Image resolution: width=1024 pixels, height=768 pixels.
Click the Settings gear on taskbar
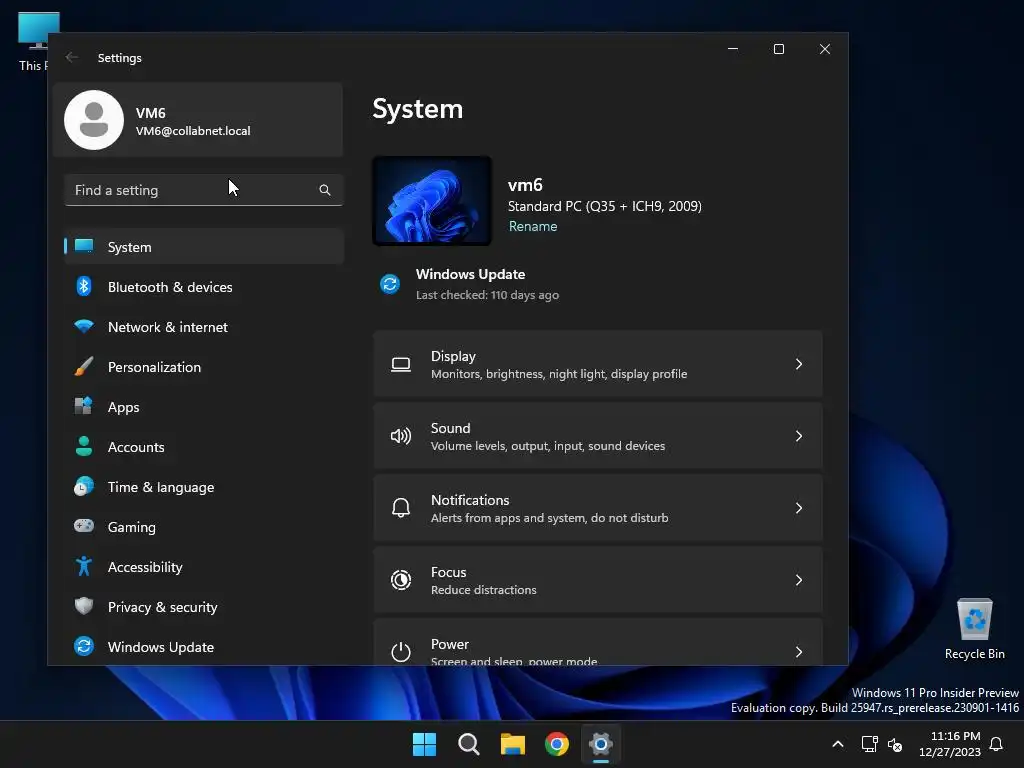click(x=601, y=744)
